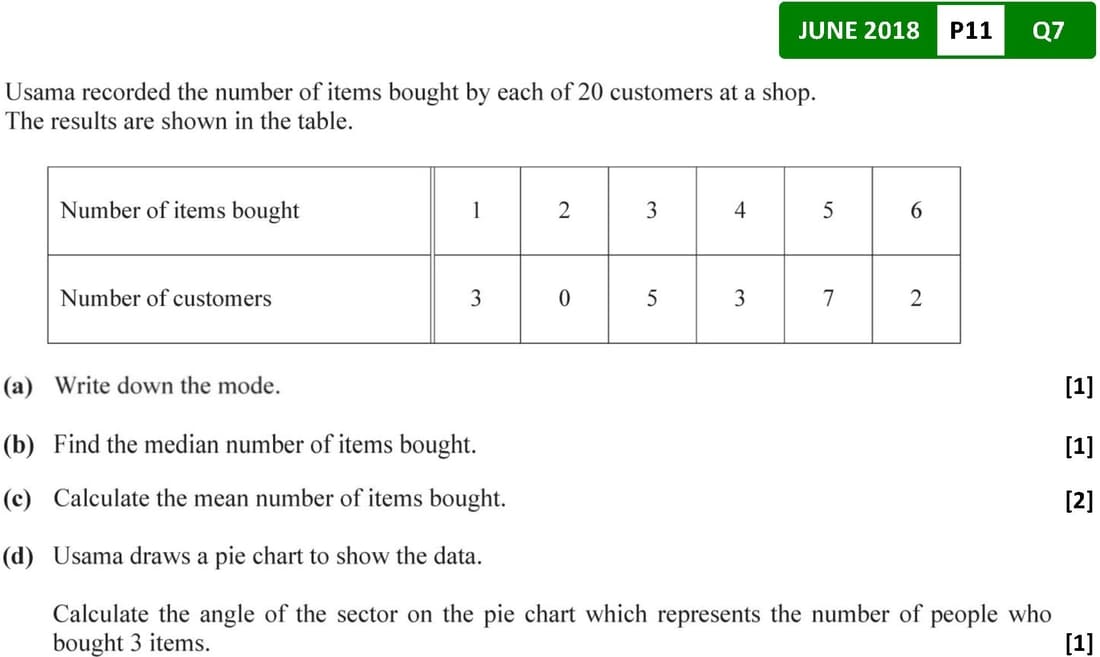Select table cell for 2 items bought
The image size is (1100, 657).
(x=564, y=211)
